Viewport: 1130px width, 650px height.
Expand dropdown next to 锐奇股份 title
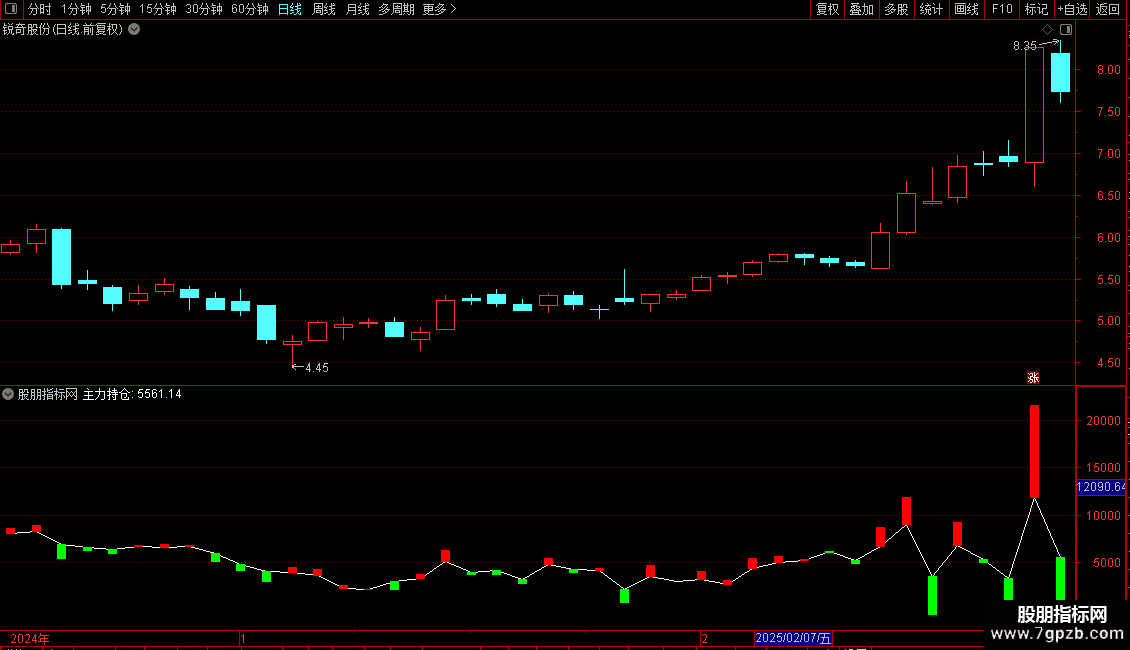click(134, 30)
